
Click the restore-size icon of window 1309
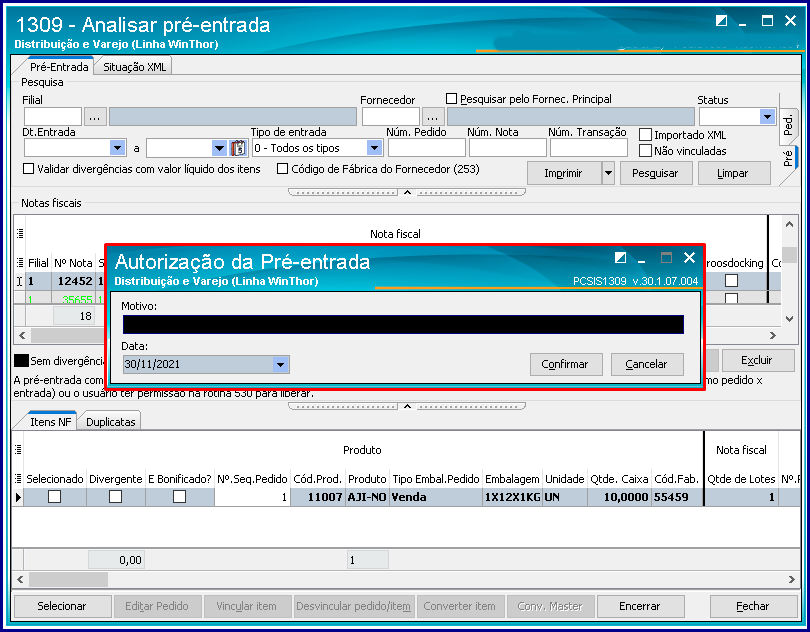click(x=721, y=21)
